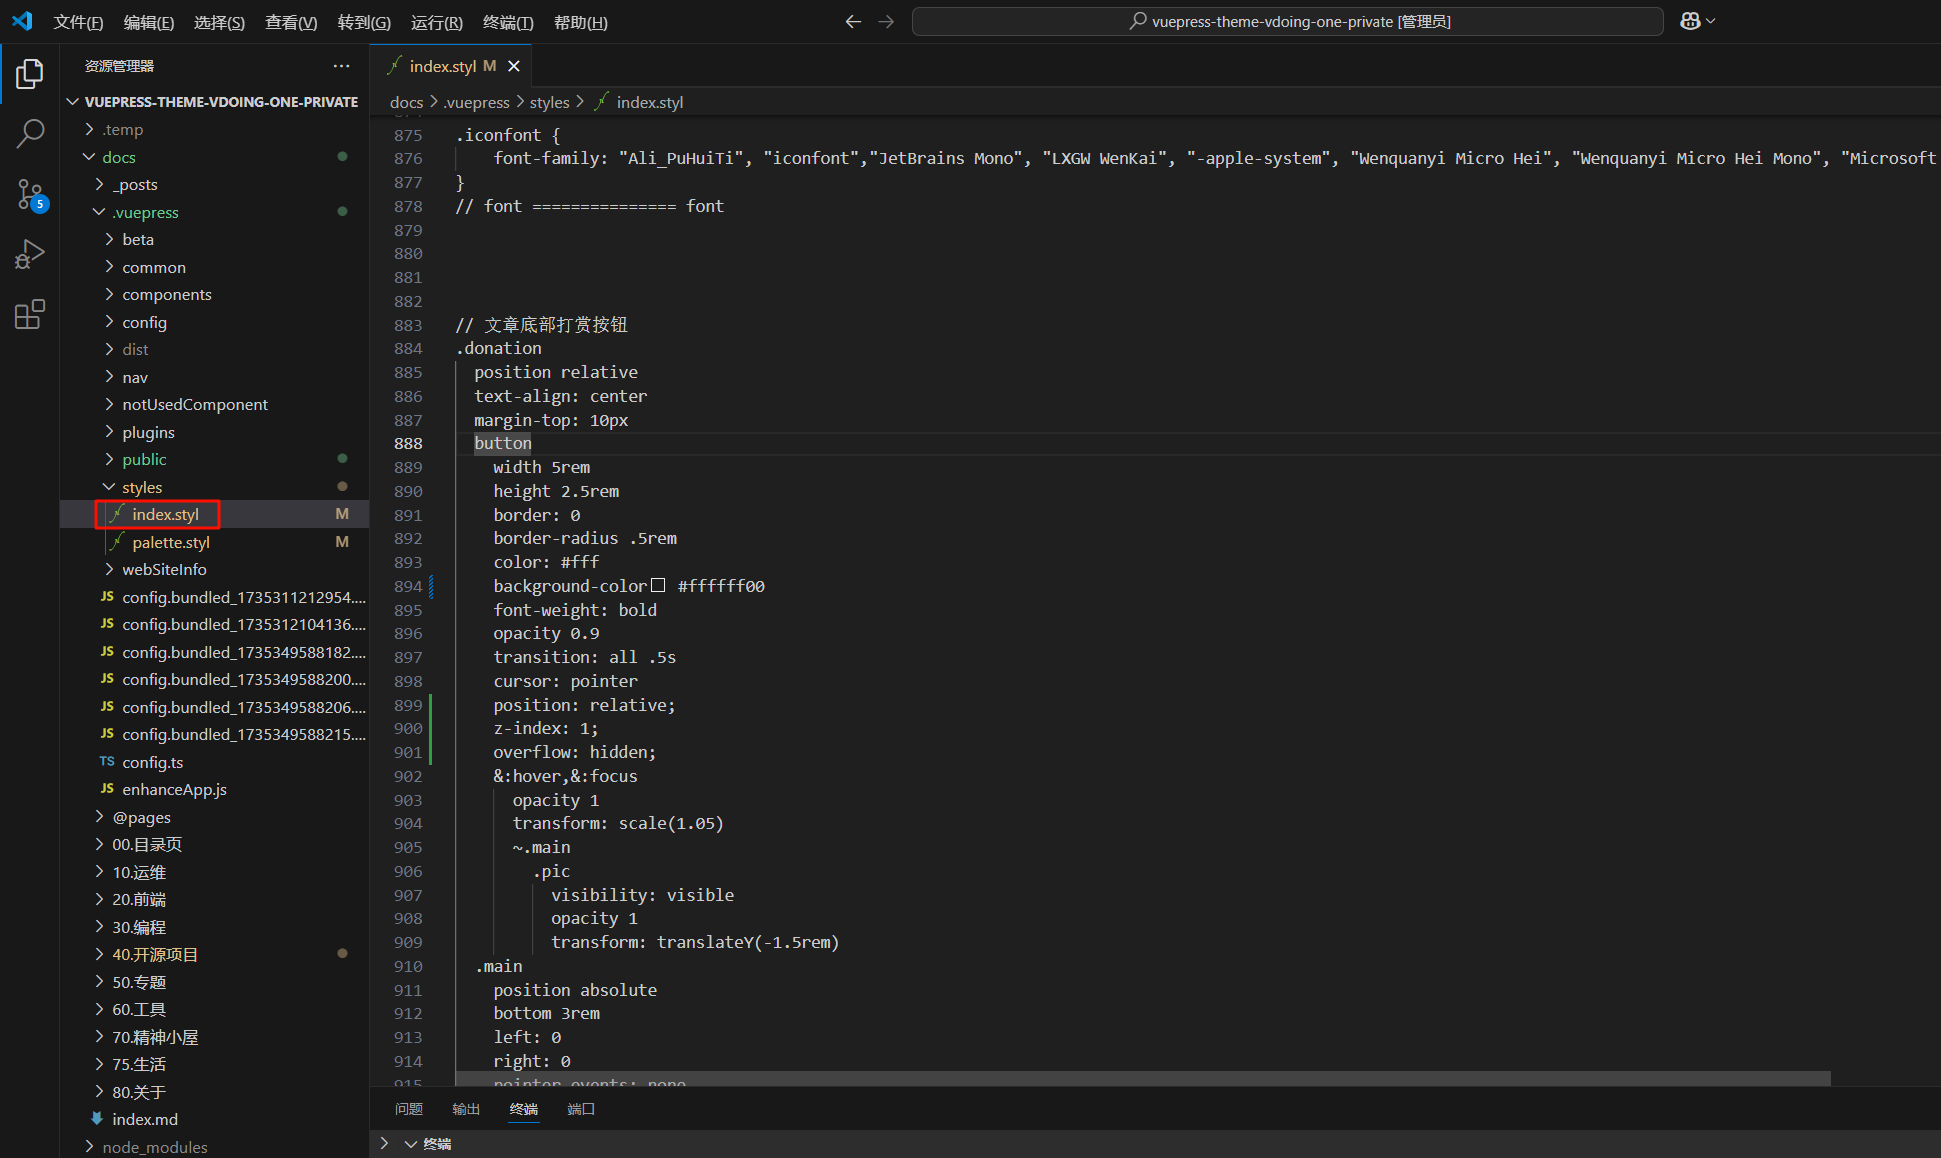The width and height of the screenshot is (1941, 1158).
Task: Open the 查看(V) menu
Action: click(x=291, y=22)
